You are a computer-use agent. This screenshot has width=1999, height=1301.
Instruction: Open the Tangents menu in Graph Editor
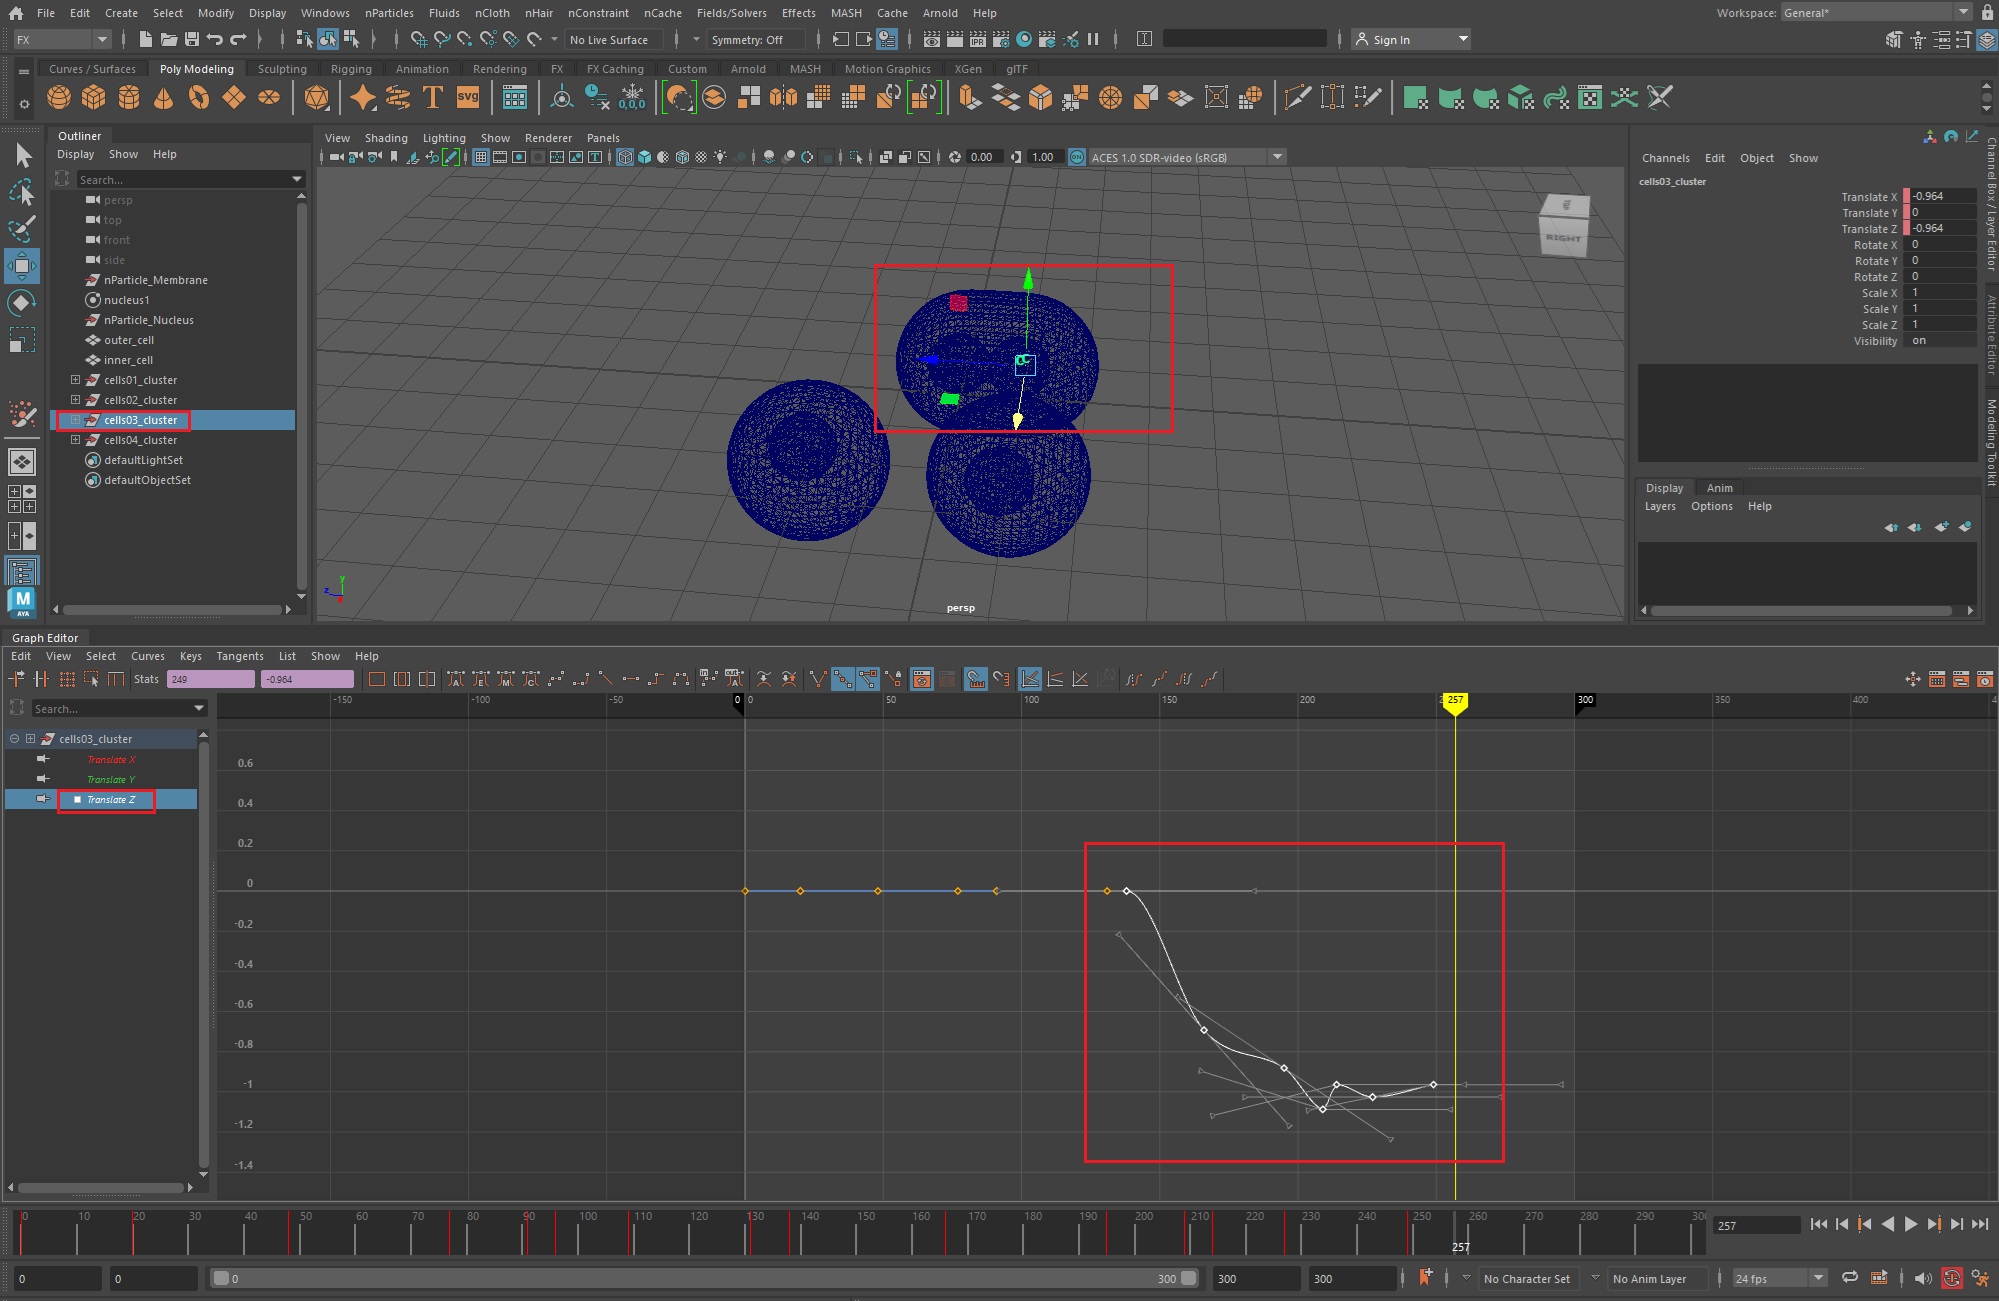[x=240, y=656]
